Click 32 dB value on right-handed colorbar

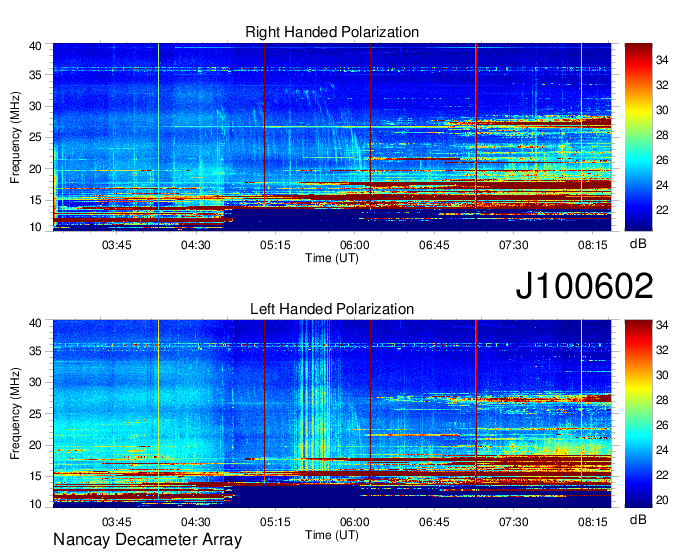click(662, 85)
